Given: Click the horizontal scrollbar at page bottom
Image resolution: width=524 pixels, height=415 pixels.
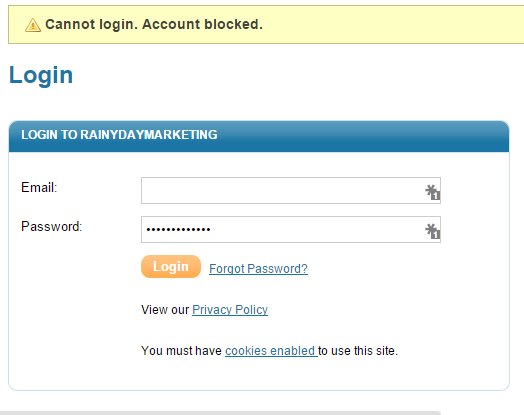Looking at the screenshot, I should pyautogui.click(x=221, y=413).
